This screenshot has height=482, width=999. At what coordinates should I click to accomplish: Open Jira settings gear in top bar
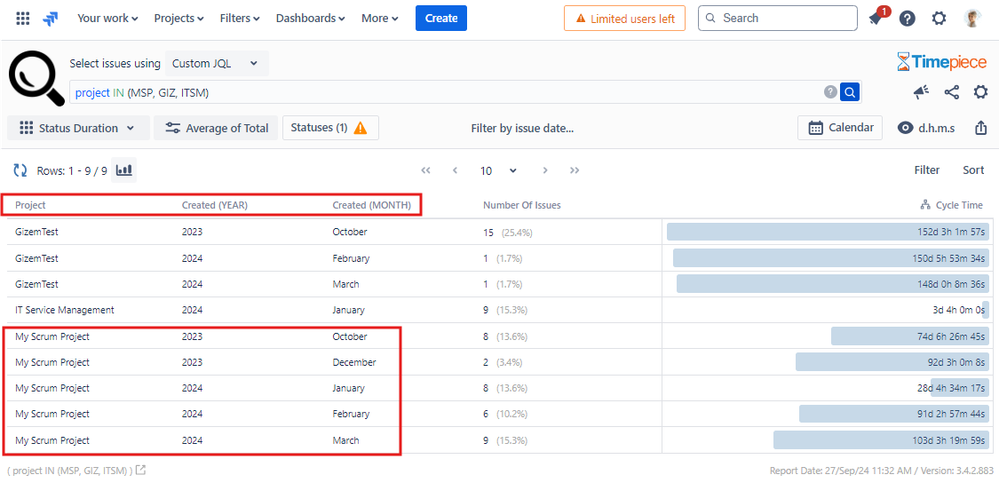click(x=939, y=18)
